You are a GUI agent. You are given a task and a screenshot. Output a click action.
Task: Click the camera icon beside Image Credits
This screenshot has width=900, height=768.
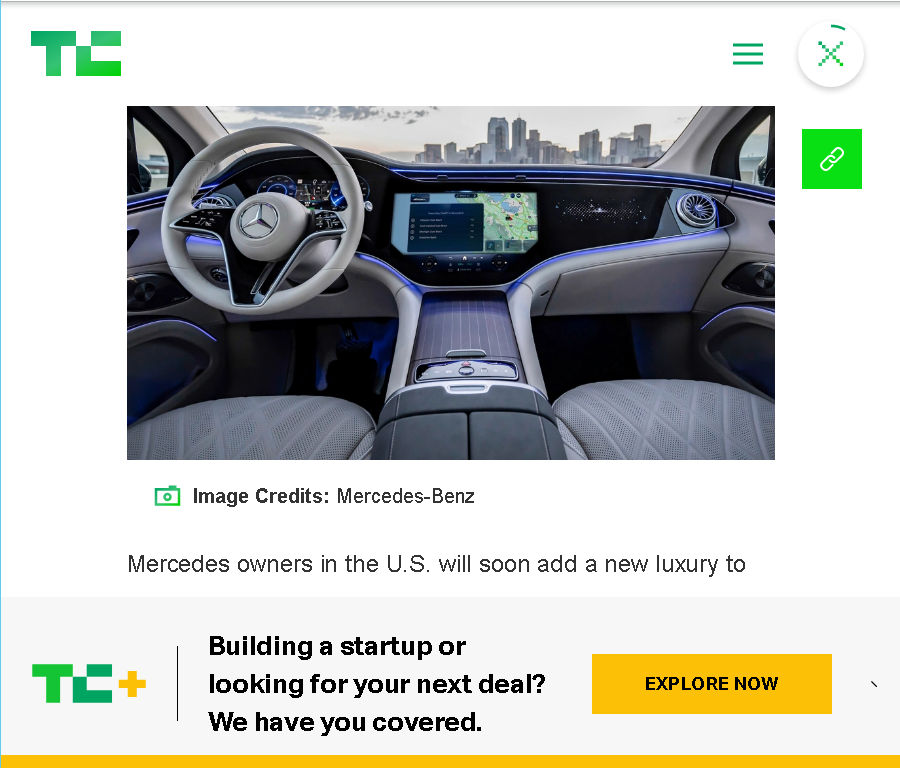coord(168,496)
